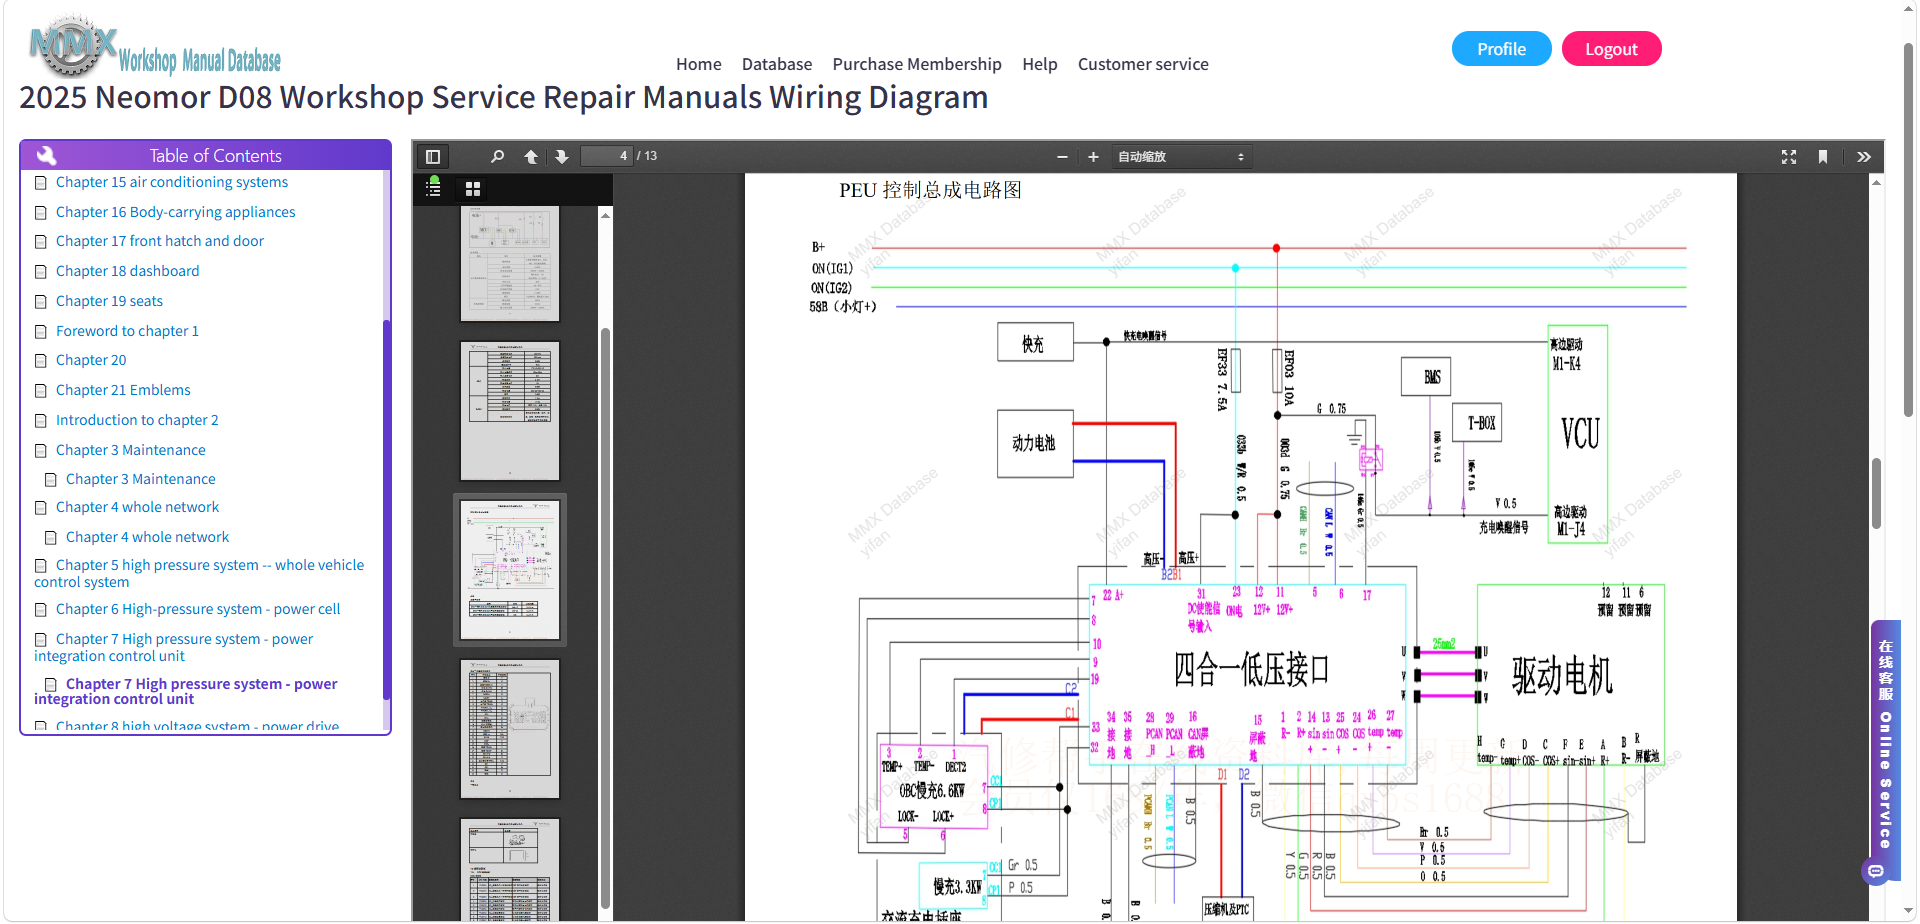The height and width of the screenshot is (924, 1920).
Task: Click the PDF document vertical scrollbar
Action: pyautogui.click(x=1876, y=493)
